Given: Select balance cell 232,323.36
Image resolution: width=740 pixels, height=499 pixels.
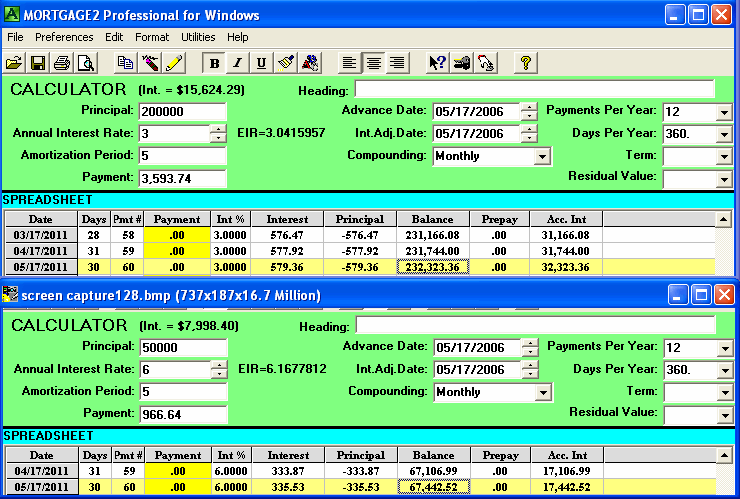Looking at the screenshot, I should [x=433, y=267].
